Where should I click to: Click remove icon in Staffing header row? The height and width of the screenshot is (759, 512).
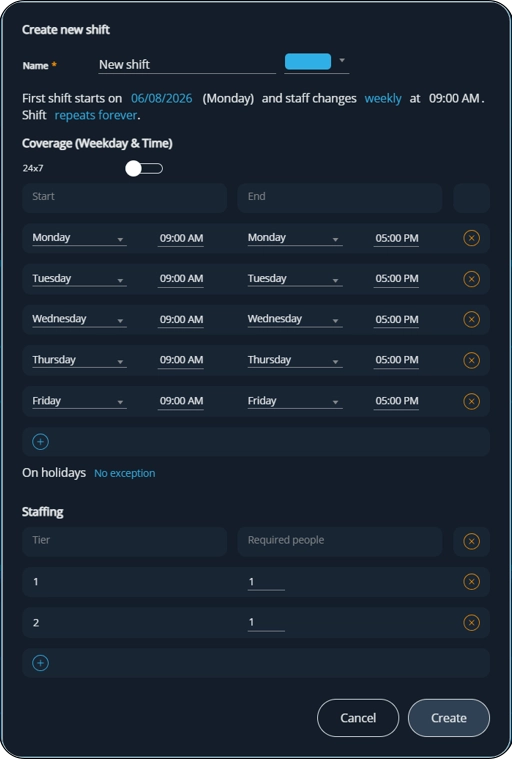click(x=471, y=541)
